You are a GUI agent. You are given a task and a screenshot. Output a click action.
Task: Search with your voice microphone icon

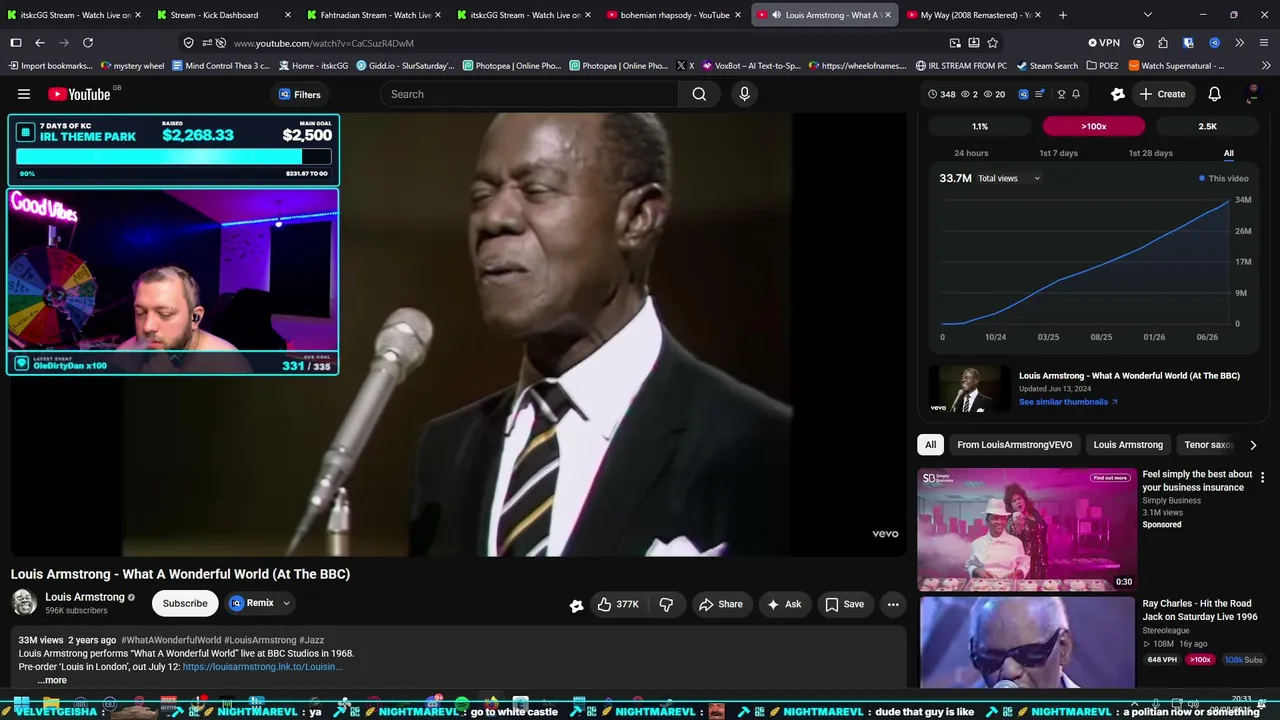pos(744,94)
